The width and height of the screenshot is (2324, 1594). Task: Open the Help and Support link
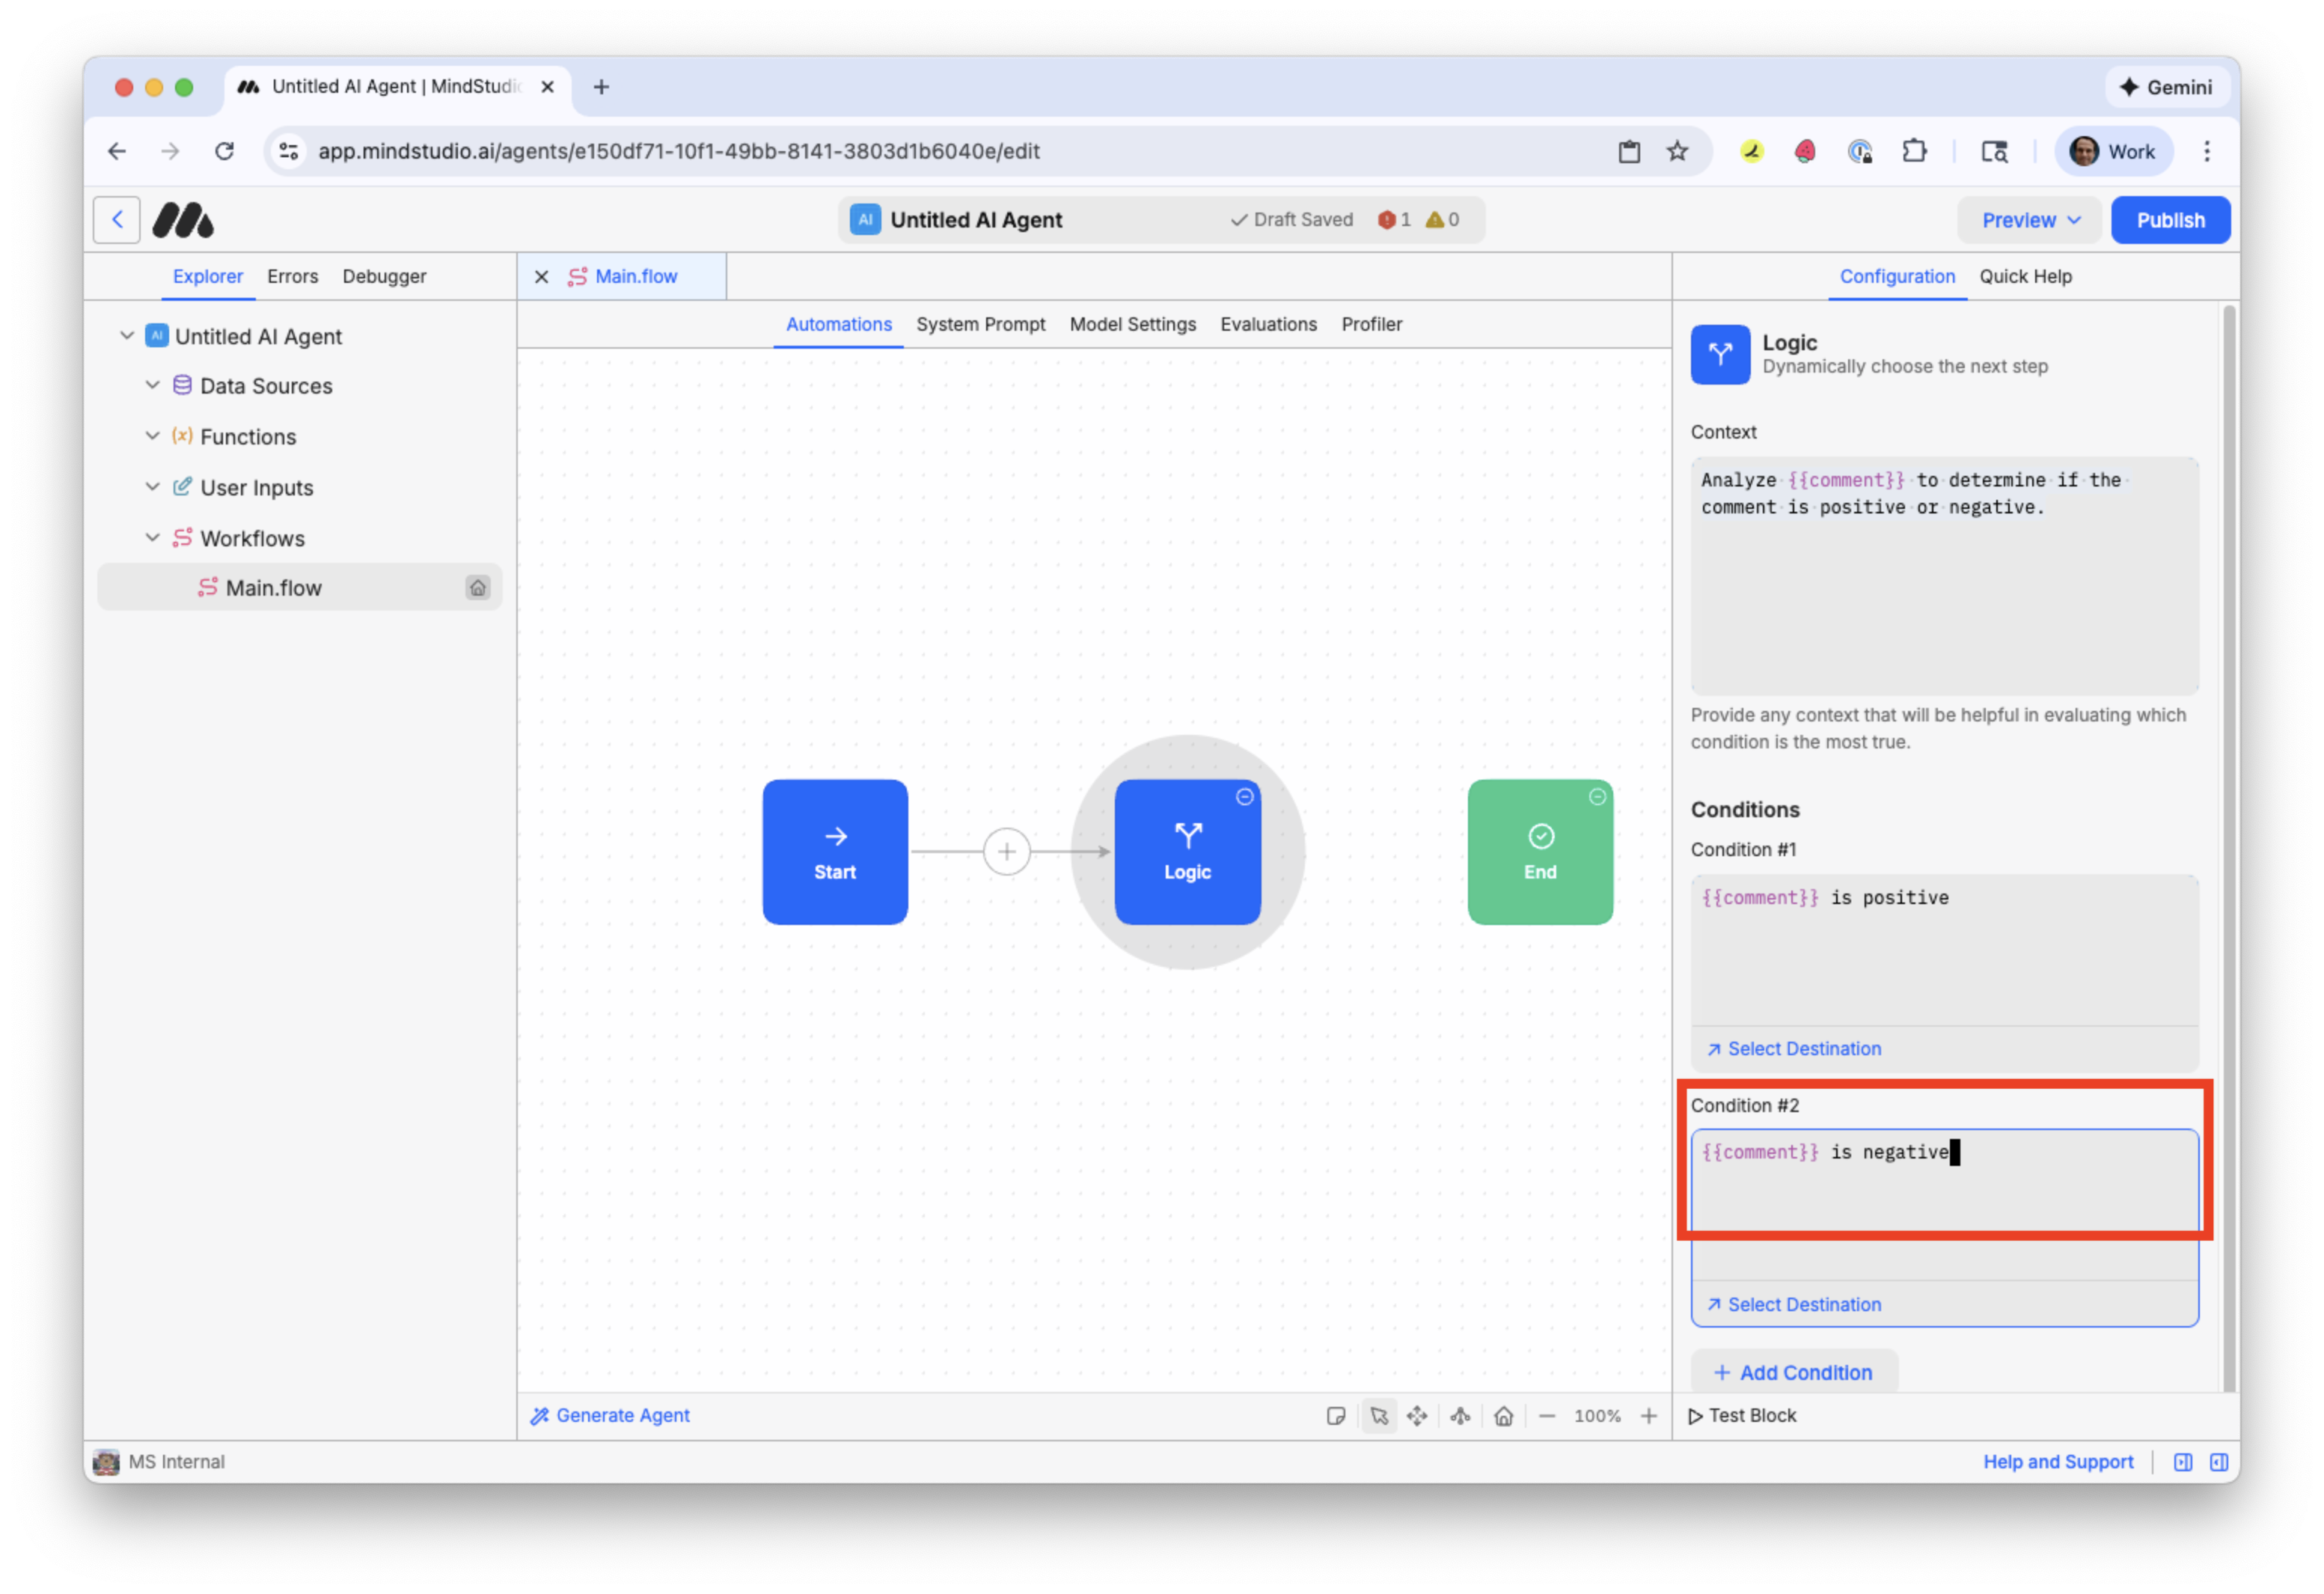click(2057, 1461)
